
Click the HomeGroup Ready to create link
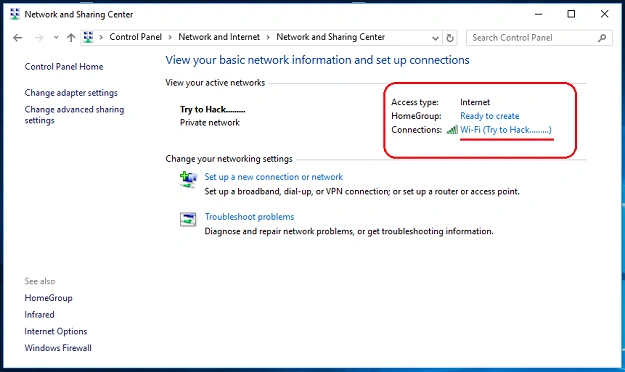pyautogui.click(x=489, y=116)
